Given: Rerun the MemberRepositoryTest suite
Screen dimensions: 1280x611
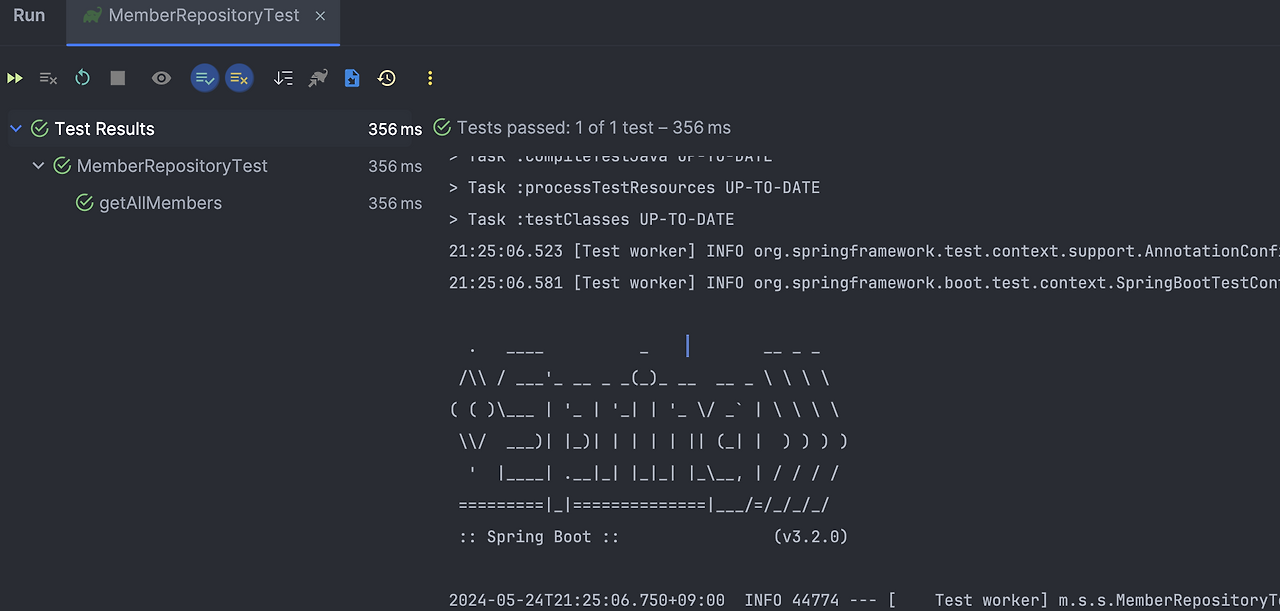Looking at the screenshot, I should 14,78.
